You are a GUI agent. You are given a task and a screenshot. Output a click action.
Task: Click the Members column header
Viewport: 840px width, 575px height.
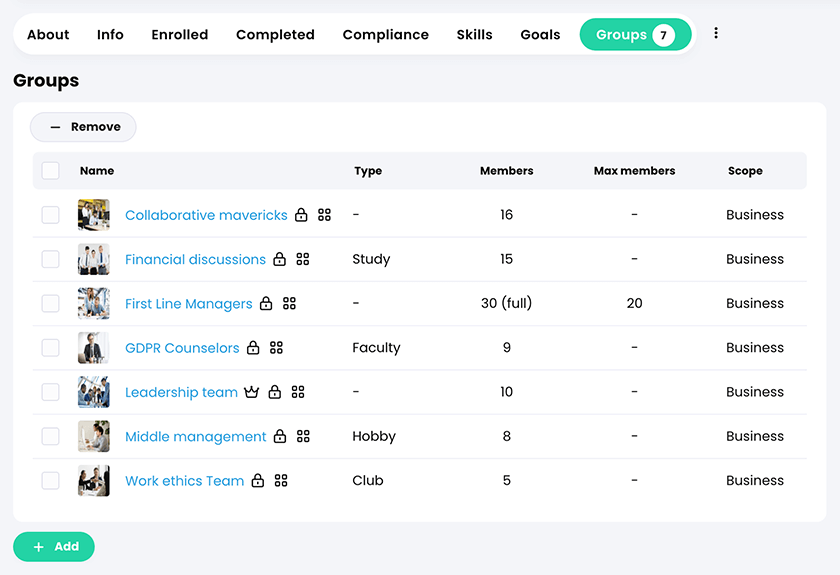pyautogui.click(x=507, y=171)
